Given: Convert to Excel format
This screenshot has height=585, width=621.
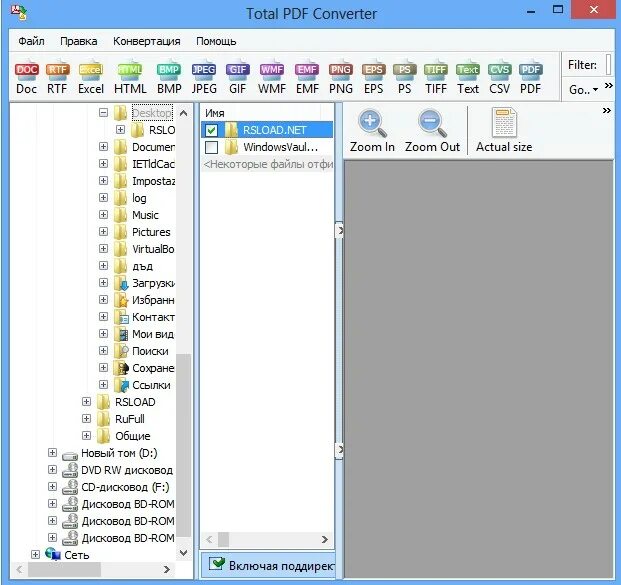Looking at the screenshot, I should click(x=91, y=78).
